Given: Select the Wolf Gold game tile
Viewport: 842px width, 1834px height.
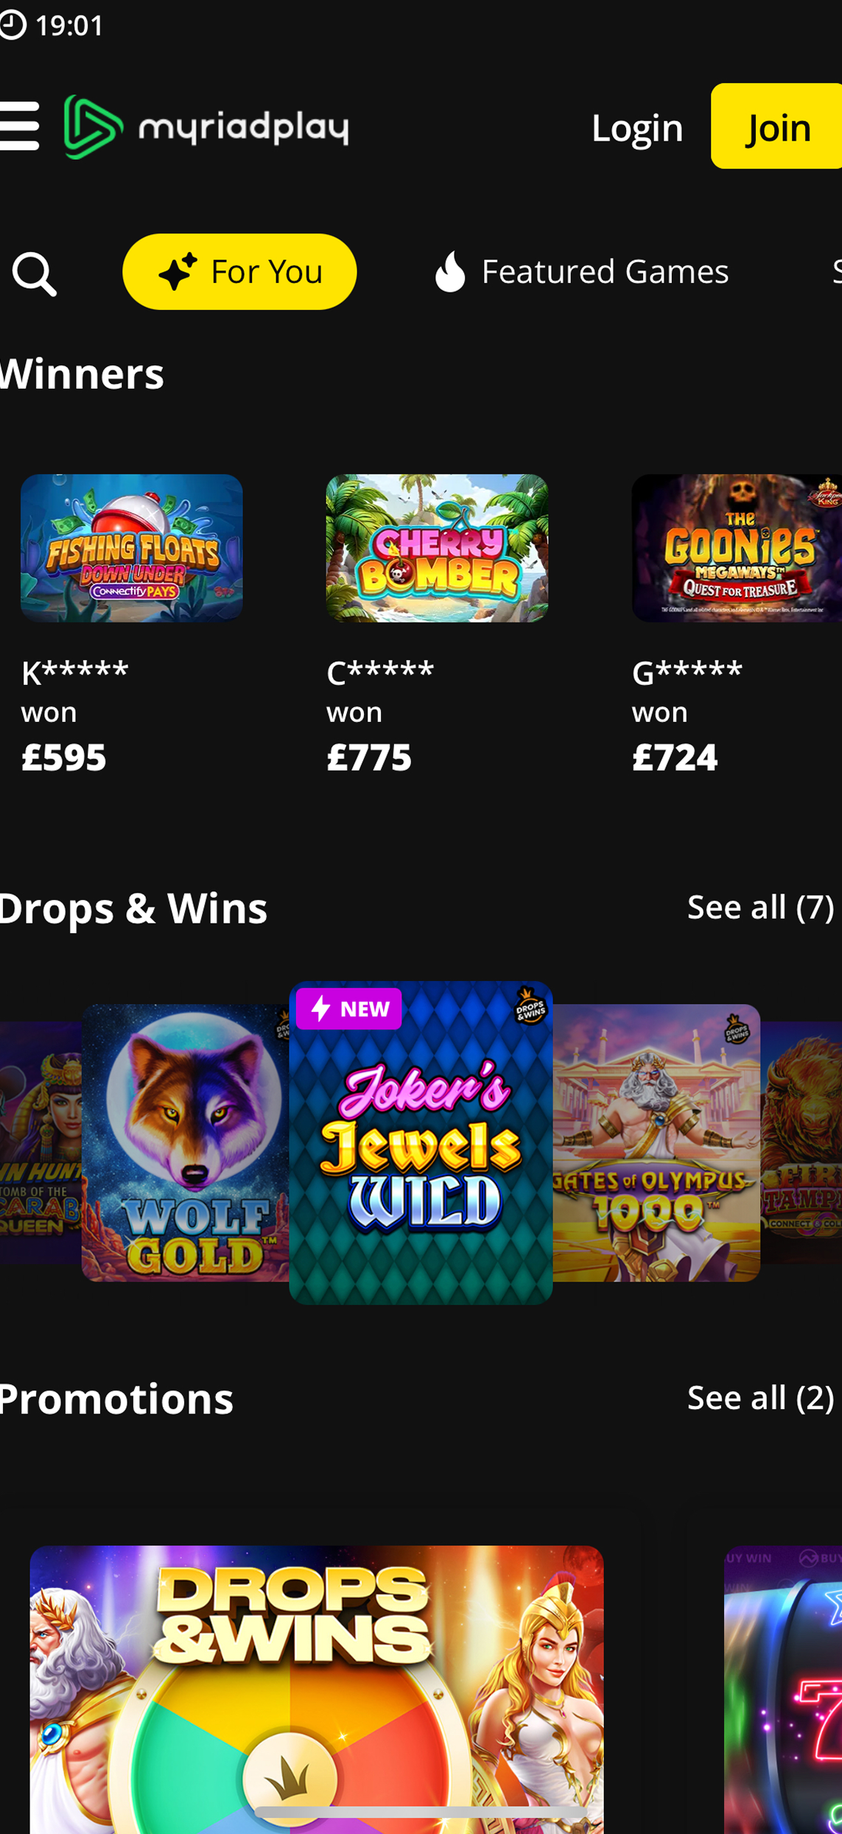Looking at the screenshot, I should (186, 1143).
